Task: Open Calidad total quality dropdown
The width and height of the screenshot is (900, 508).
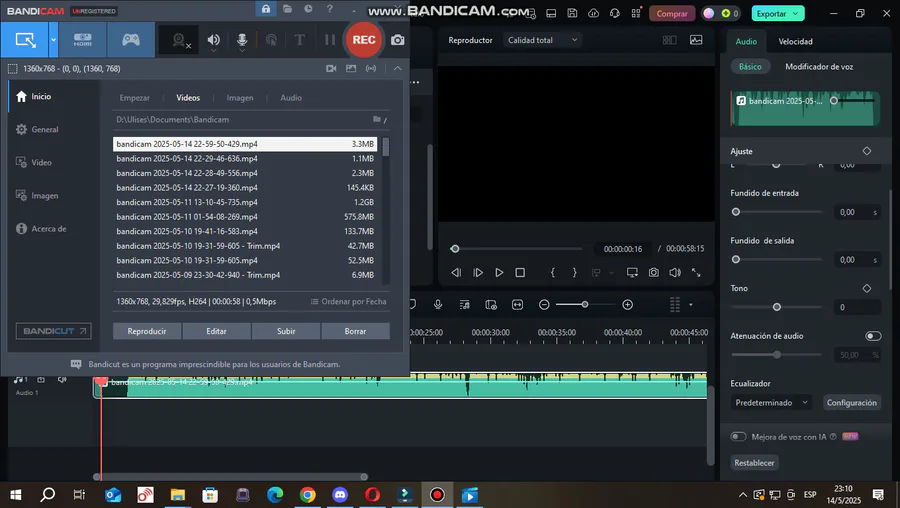Action: pyautogui.click(x=542, y=40)
